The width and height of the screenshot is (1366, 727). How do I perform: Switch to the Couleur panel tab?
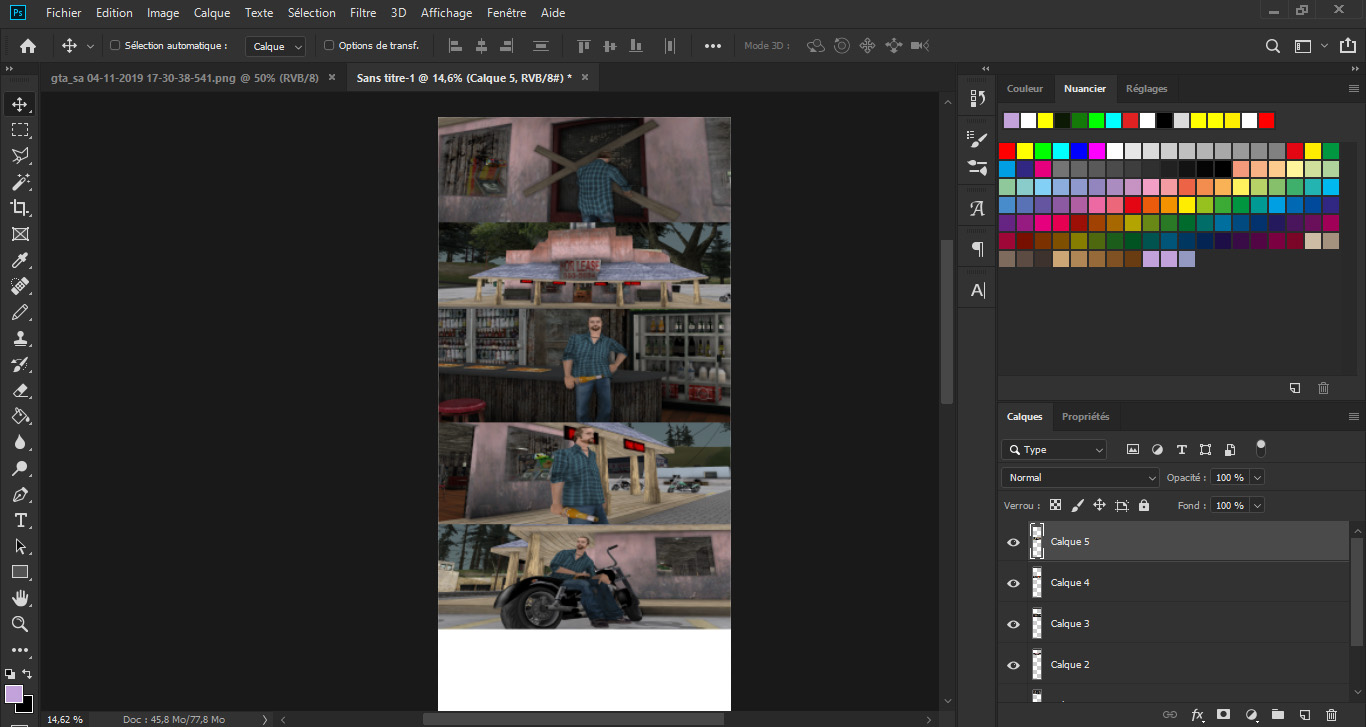[x=1025, y=88]
